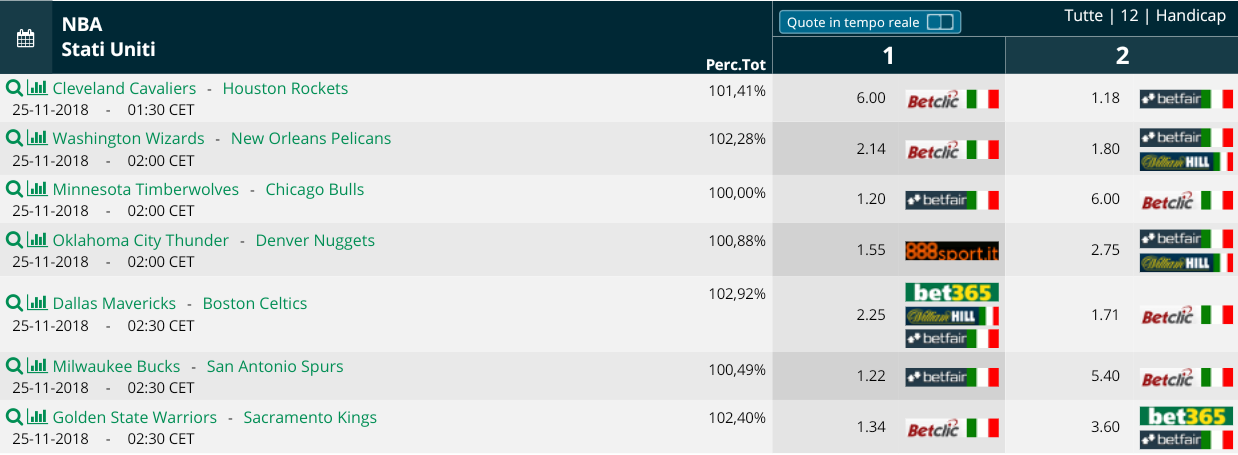The height and width of the screenshot is (455, 1238).
Task: Select odds 5.40 for San Antonio Spurs
Action: 1105,377
